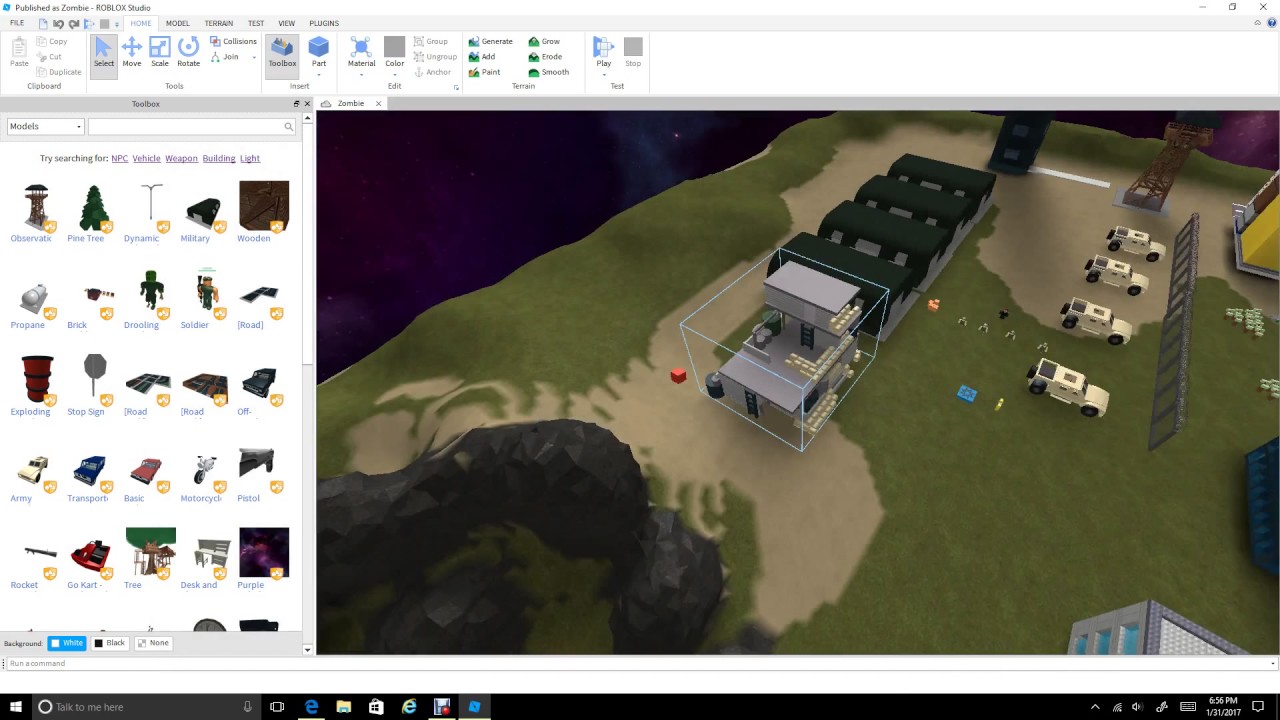Open Windows Start menu
Image resolution: width=1280 pixels, height=720 pixels.
[16, 706]
